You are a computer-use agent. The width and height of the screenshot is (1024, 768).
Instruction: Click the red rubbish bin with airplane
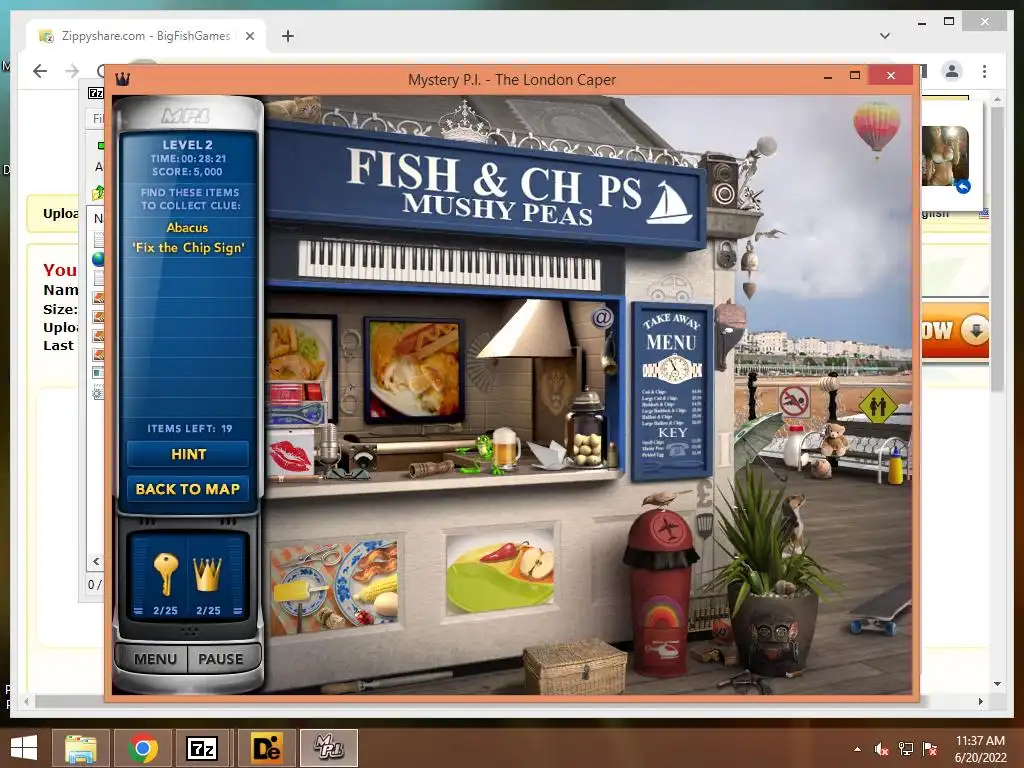(660, 593)
